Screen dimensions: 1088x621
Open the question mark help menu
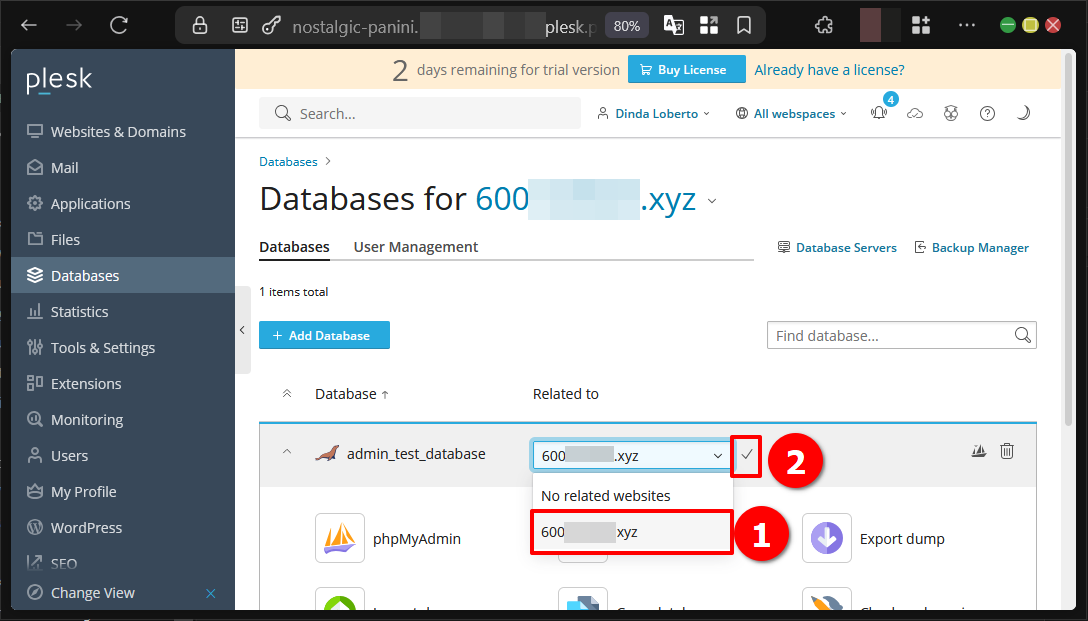pos(987,113)
